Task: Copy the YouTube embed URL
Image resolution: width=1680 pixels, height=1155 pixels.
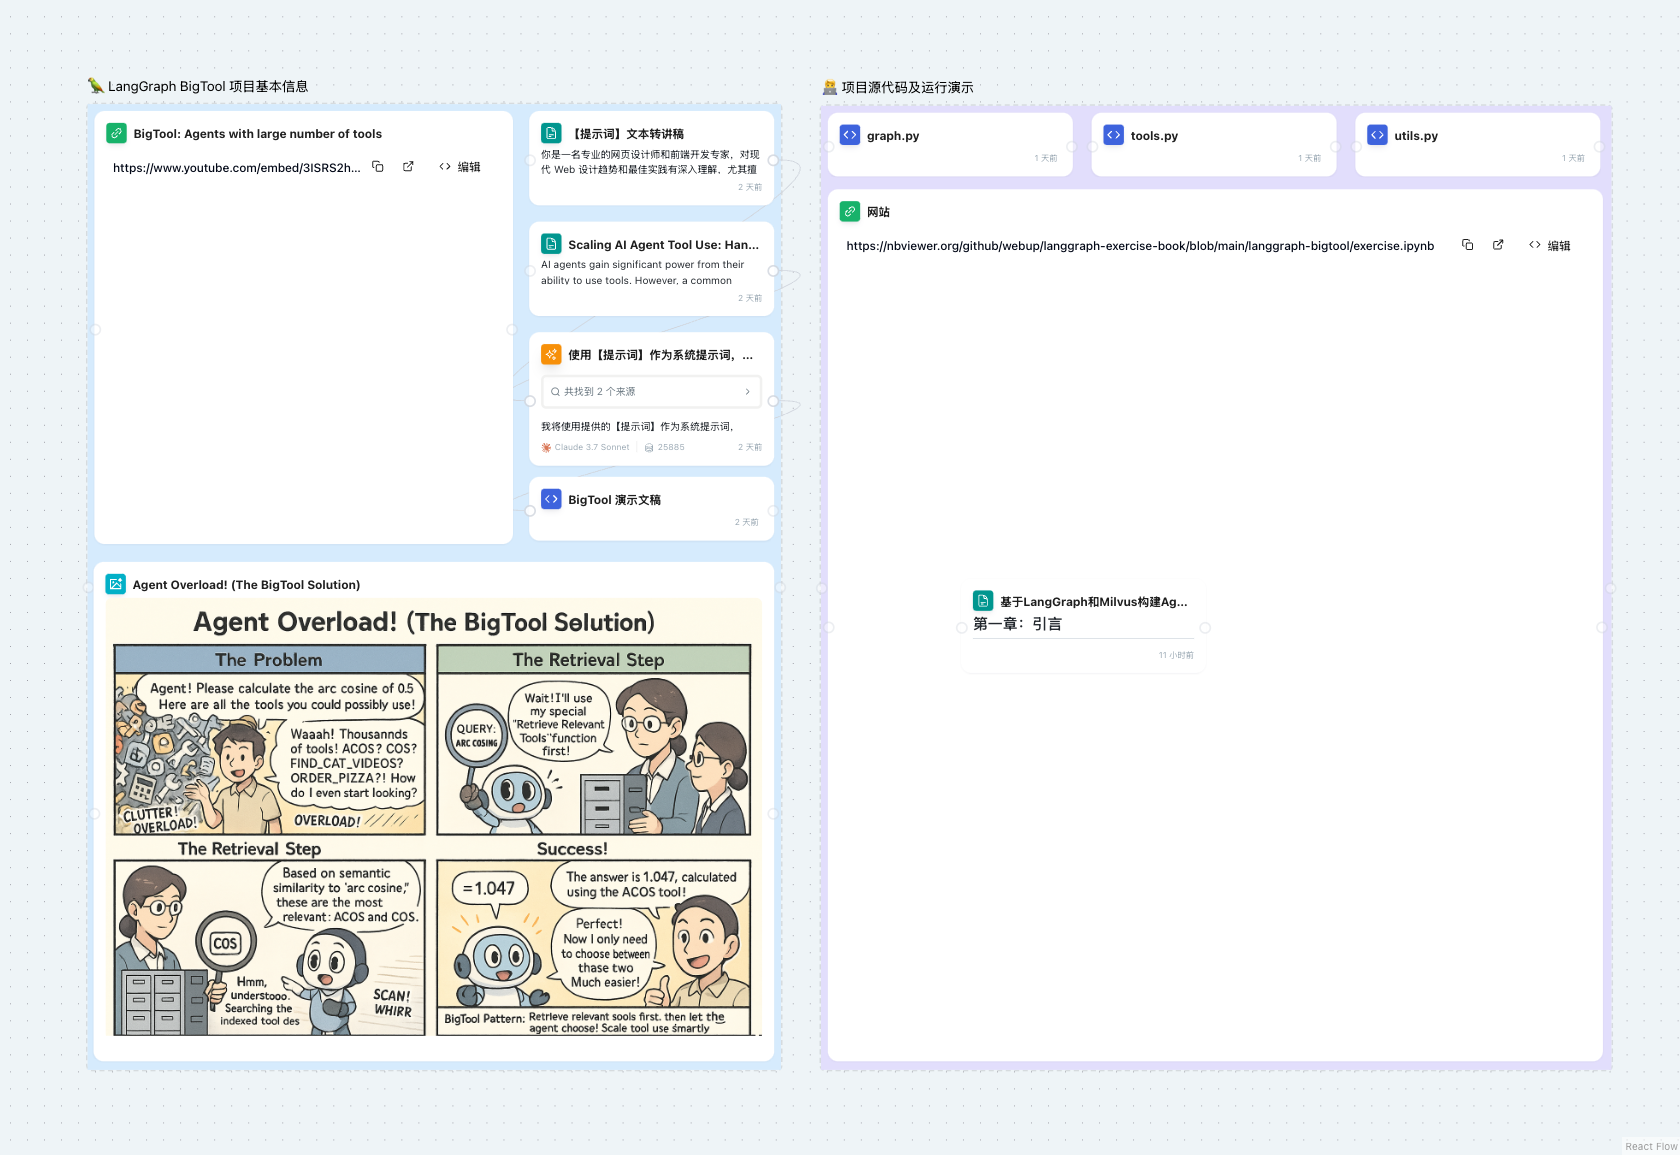Action: [x=378, y=167]
